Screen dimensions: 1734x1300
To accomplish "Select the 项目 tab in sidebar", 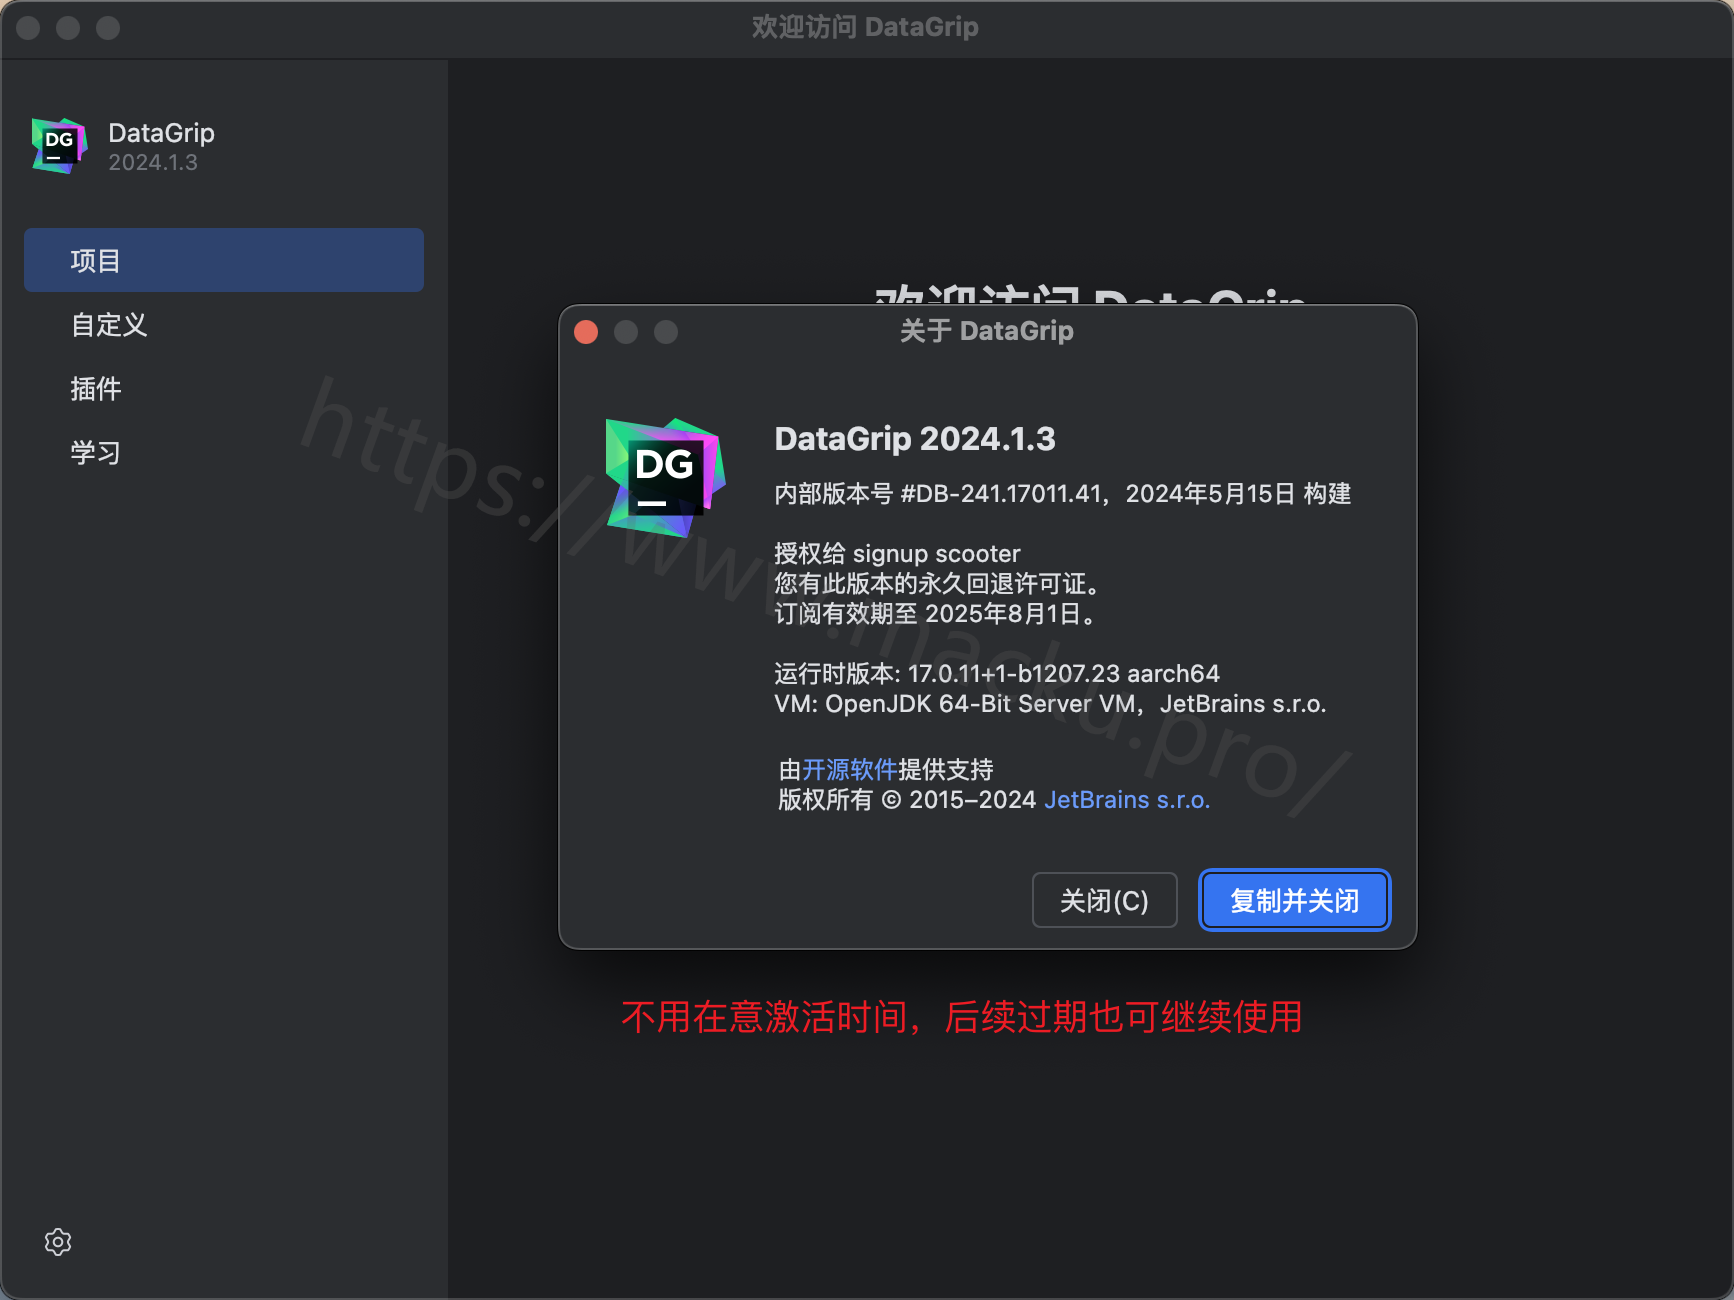I will pos(224,260).
